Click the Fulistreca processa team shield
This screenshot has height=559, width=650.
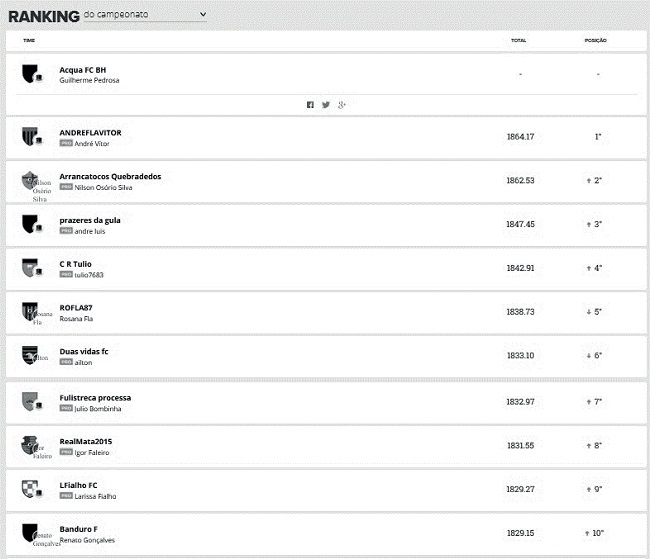coord(30,402)
